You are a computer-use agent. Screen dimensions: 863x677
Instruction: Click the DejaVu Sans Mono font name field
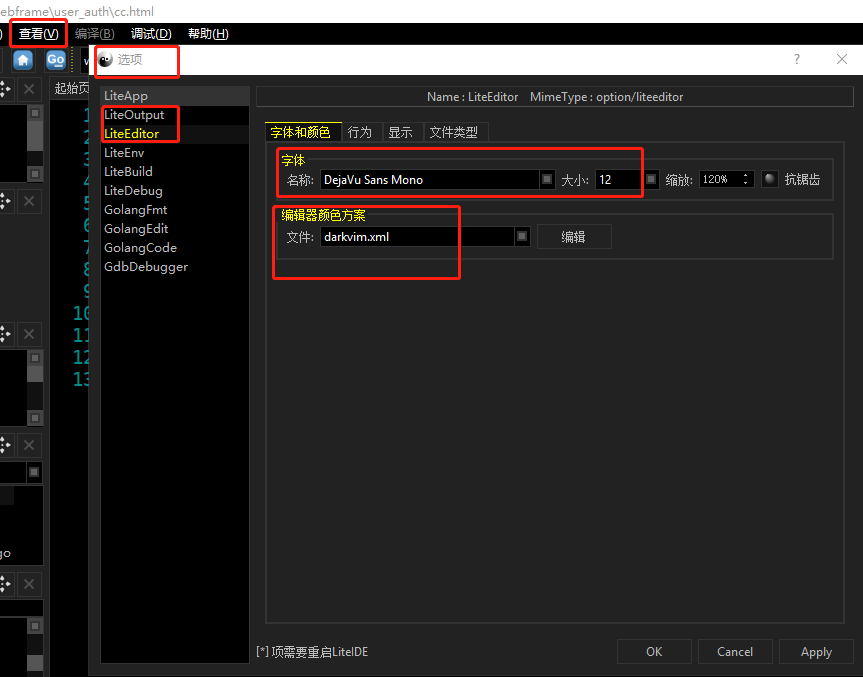tap(429, 180)
